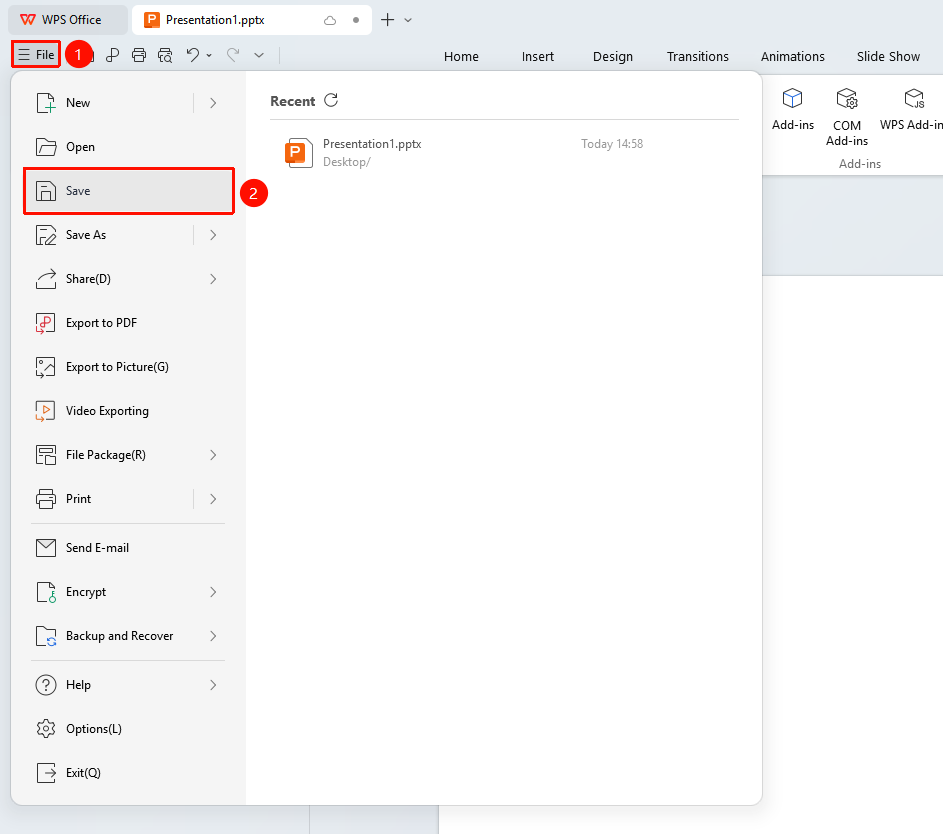Viewport: 943px width, 834px height.
Task: Click the Refresh icon beside Recent
Action: tap(331, 100)
